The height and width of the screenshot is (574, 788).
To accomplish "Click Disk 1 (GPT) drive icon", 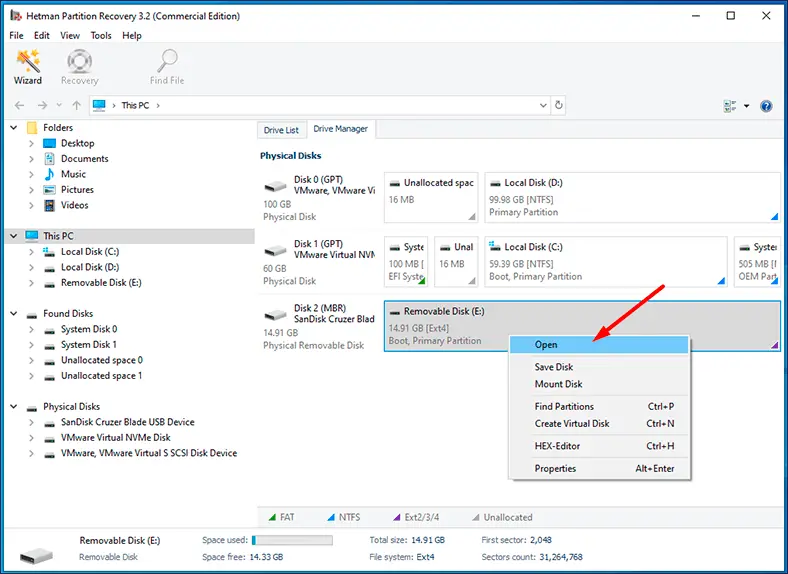I will pyautogui.click(x=275, y=250).
